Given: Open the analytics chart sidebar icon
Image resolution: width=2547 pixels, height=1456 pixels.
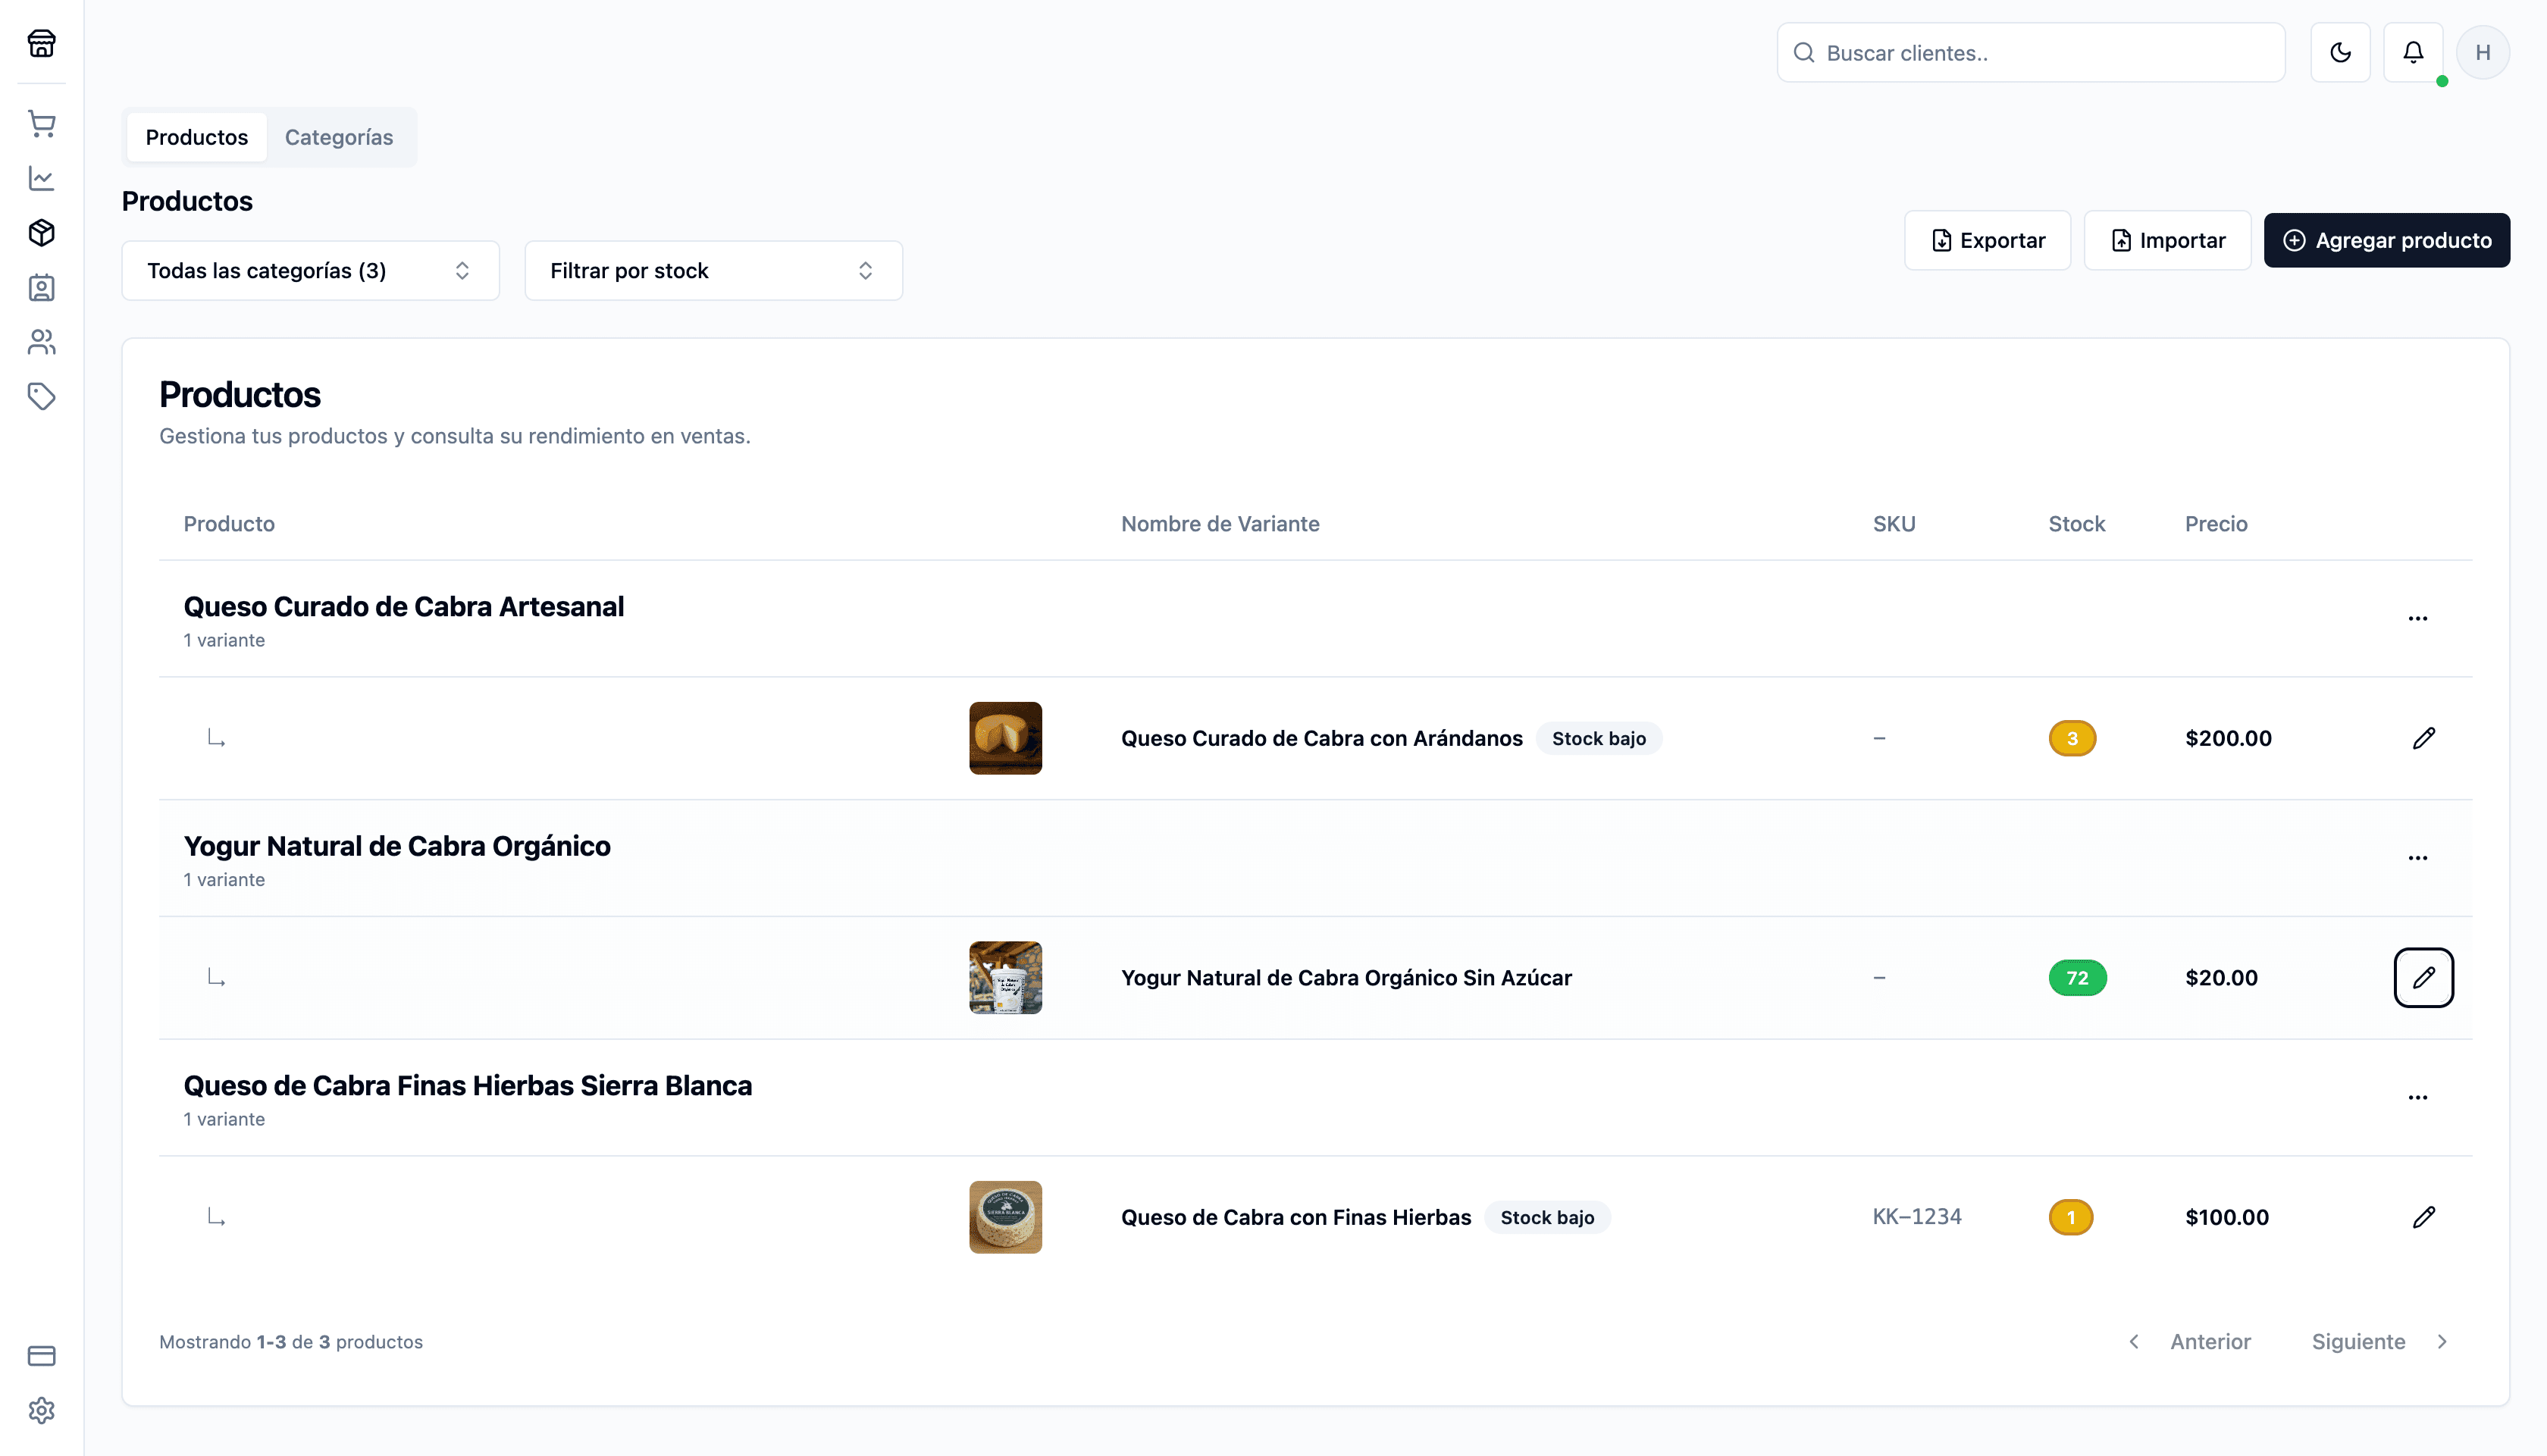Looking at the screenshot, I should click(x=41, y=179).
